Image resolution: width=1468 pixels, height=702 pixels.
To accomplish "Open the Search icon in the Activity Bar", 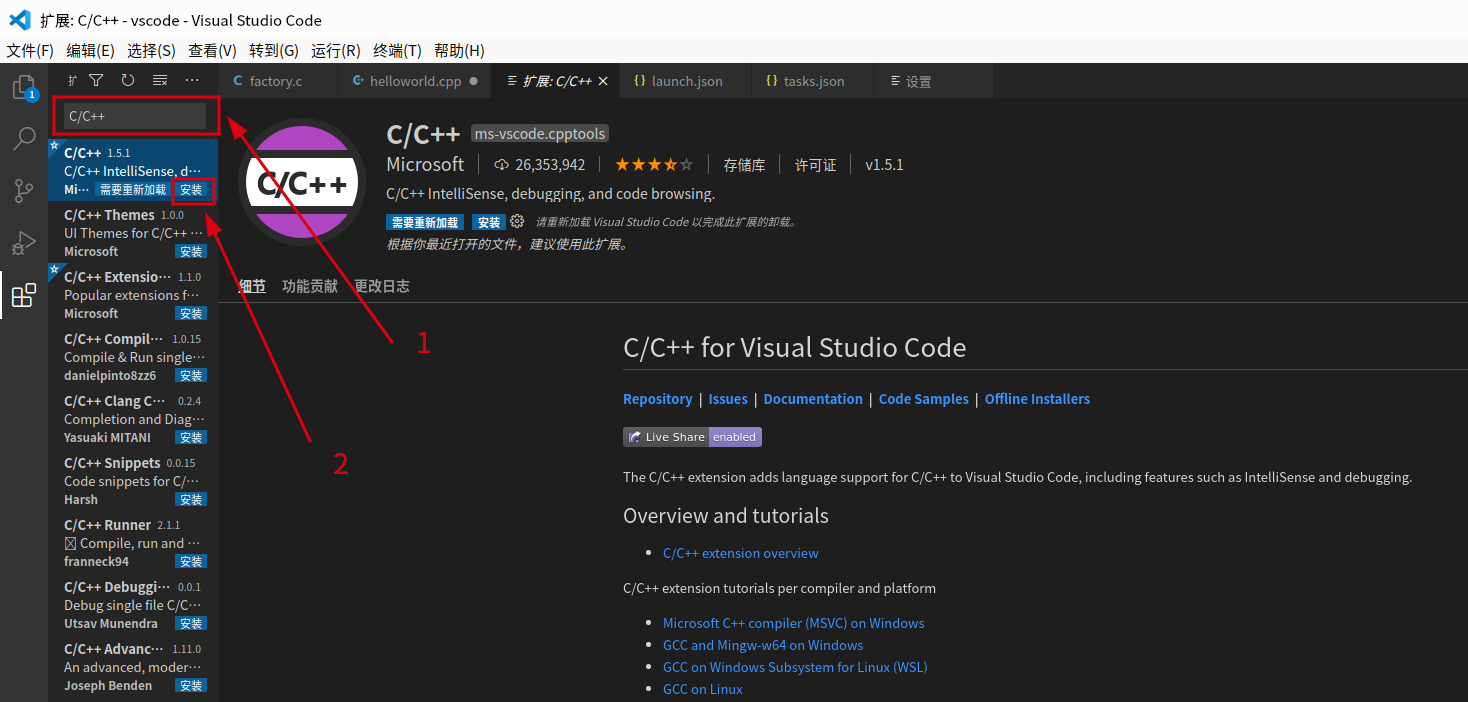I will 24,139.
